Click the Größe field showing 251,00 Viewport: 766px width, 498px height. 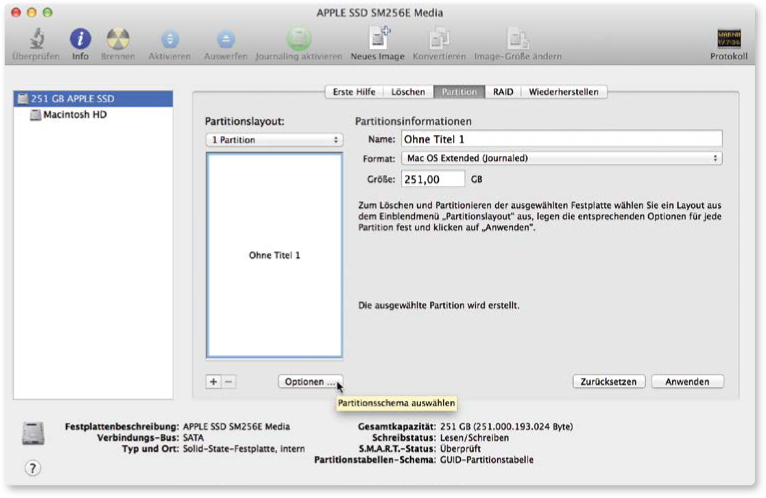tap(433, 179)
